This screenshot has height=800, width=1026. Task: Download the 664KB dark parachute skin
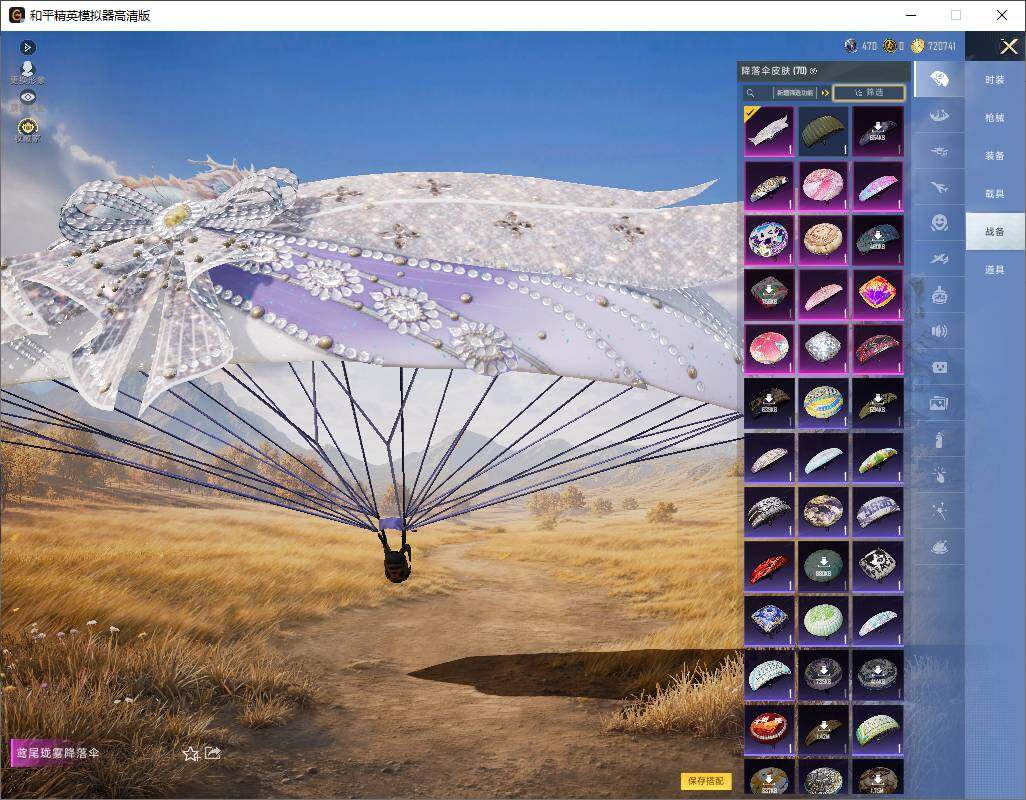click(877, 131)
